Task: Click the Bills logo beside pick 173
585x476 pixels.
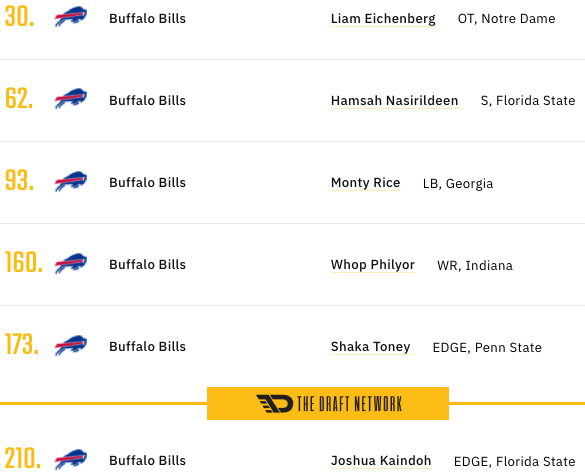Action: tap(71, 345)
